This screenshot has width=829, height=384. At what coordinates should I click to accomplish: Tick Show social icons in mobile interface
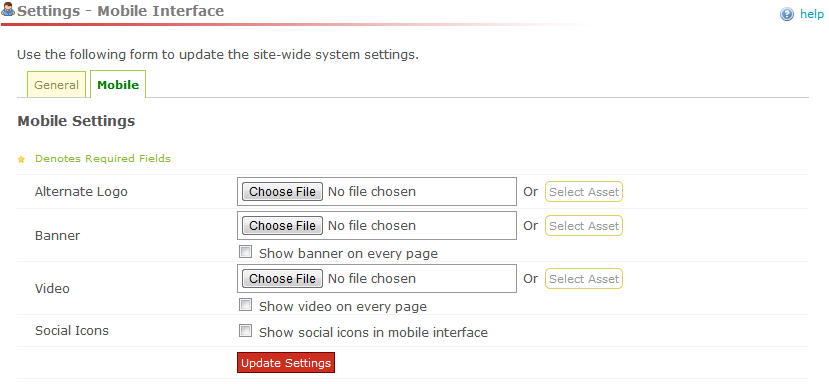[x=245, y=331]
